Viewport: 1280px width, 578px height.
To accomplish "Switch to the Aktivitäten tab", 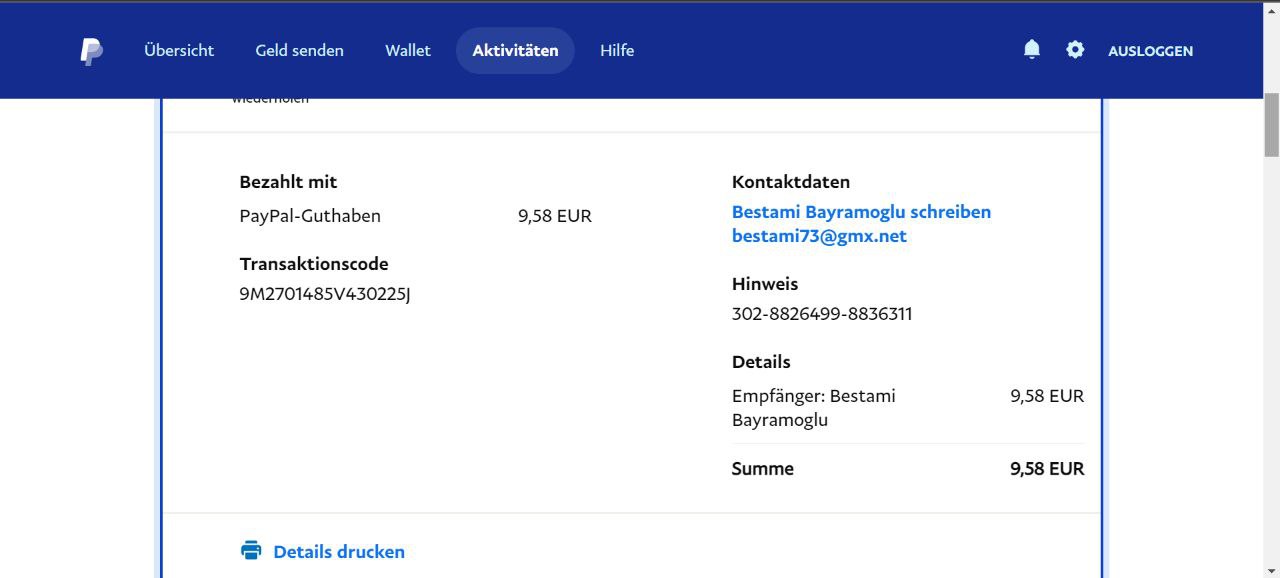I will [x=515, y=51].
